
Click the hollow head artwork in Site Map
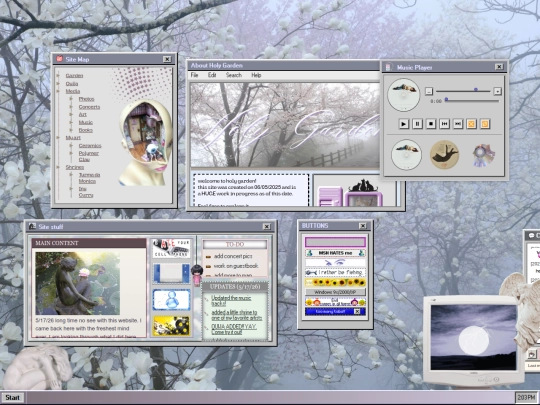tap(146, 143)
